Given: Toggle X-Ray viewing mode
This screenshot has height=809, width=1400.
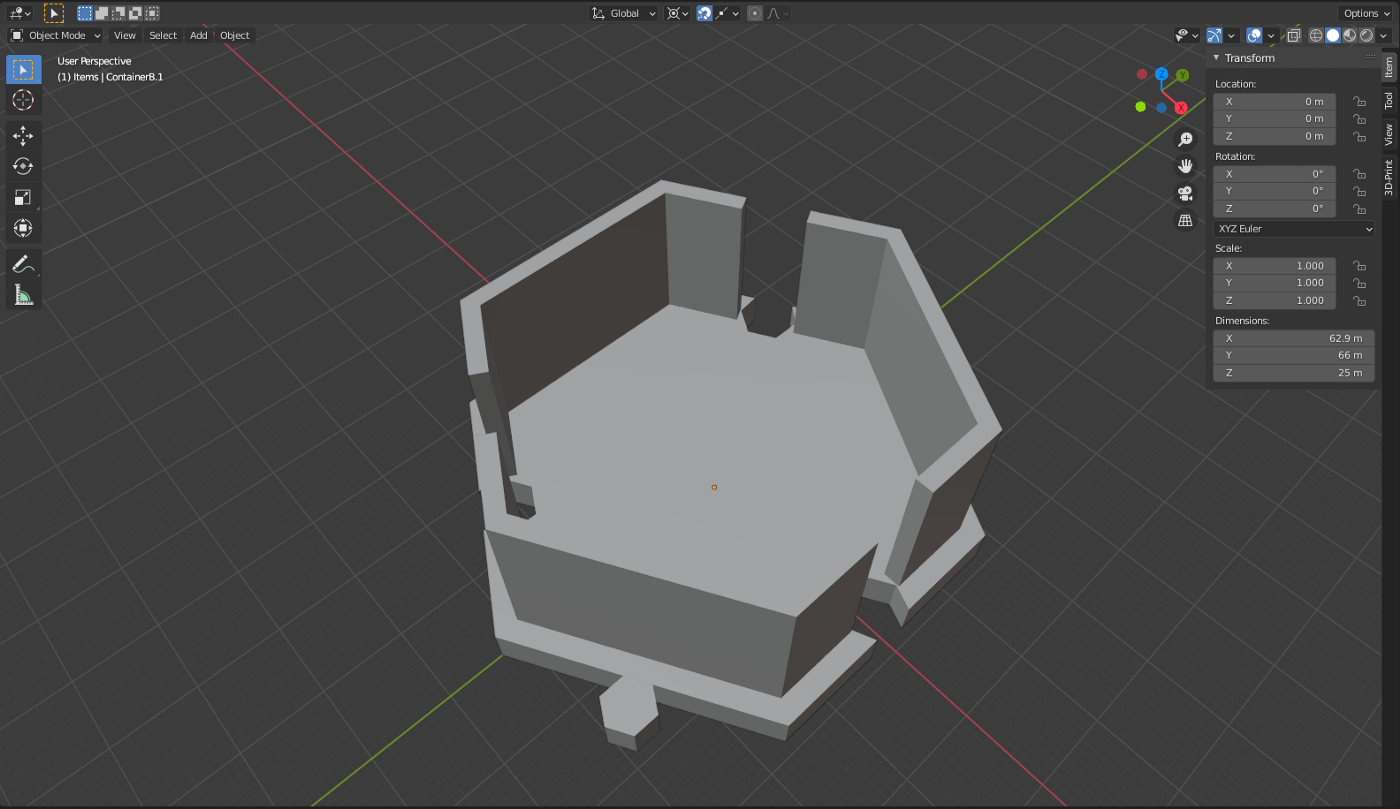Looking at the screenshot, I should pyautogui.click(x=1293, y=34).
